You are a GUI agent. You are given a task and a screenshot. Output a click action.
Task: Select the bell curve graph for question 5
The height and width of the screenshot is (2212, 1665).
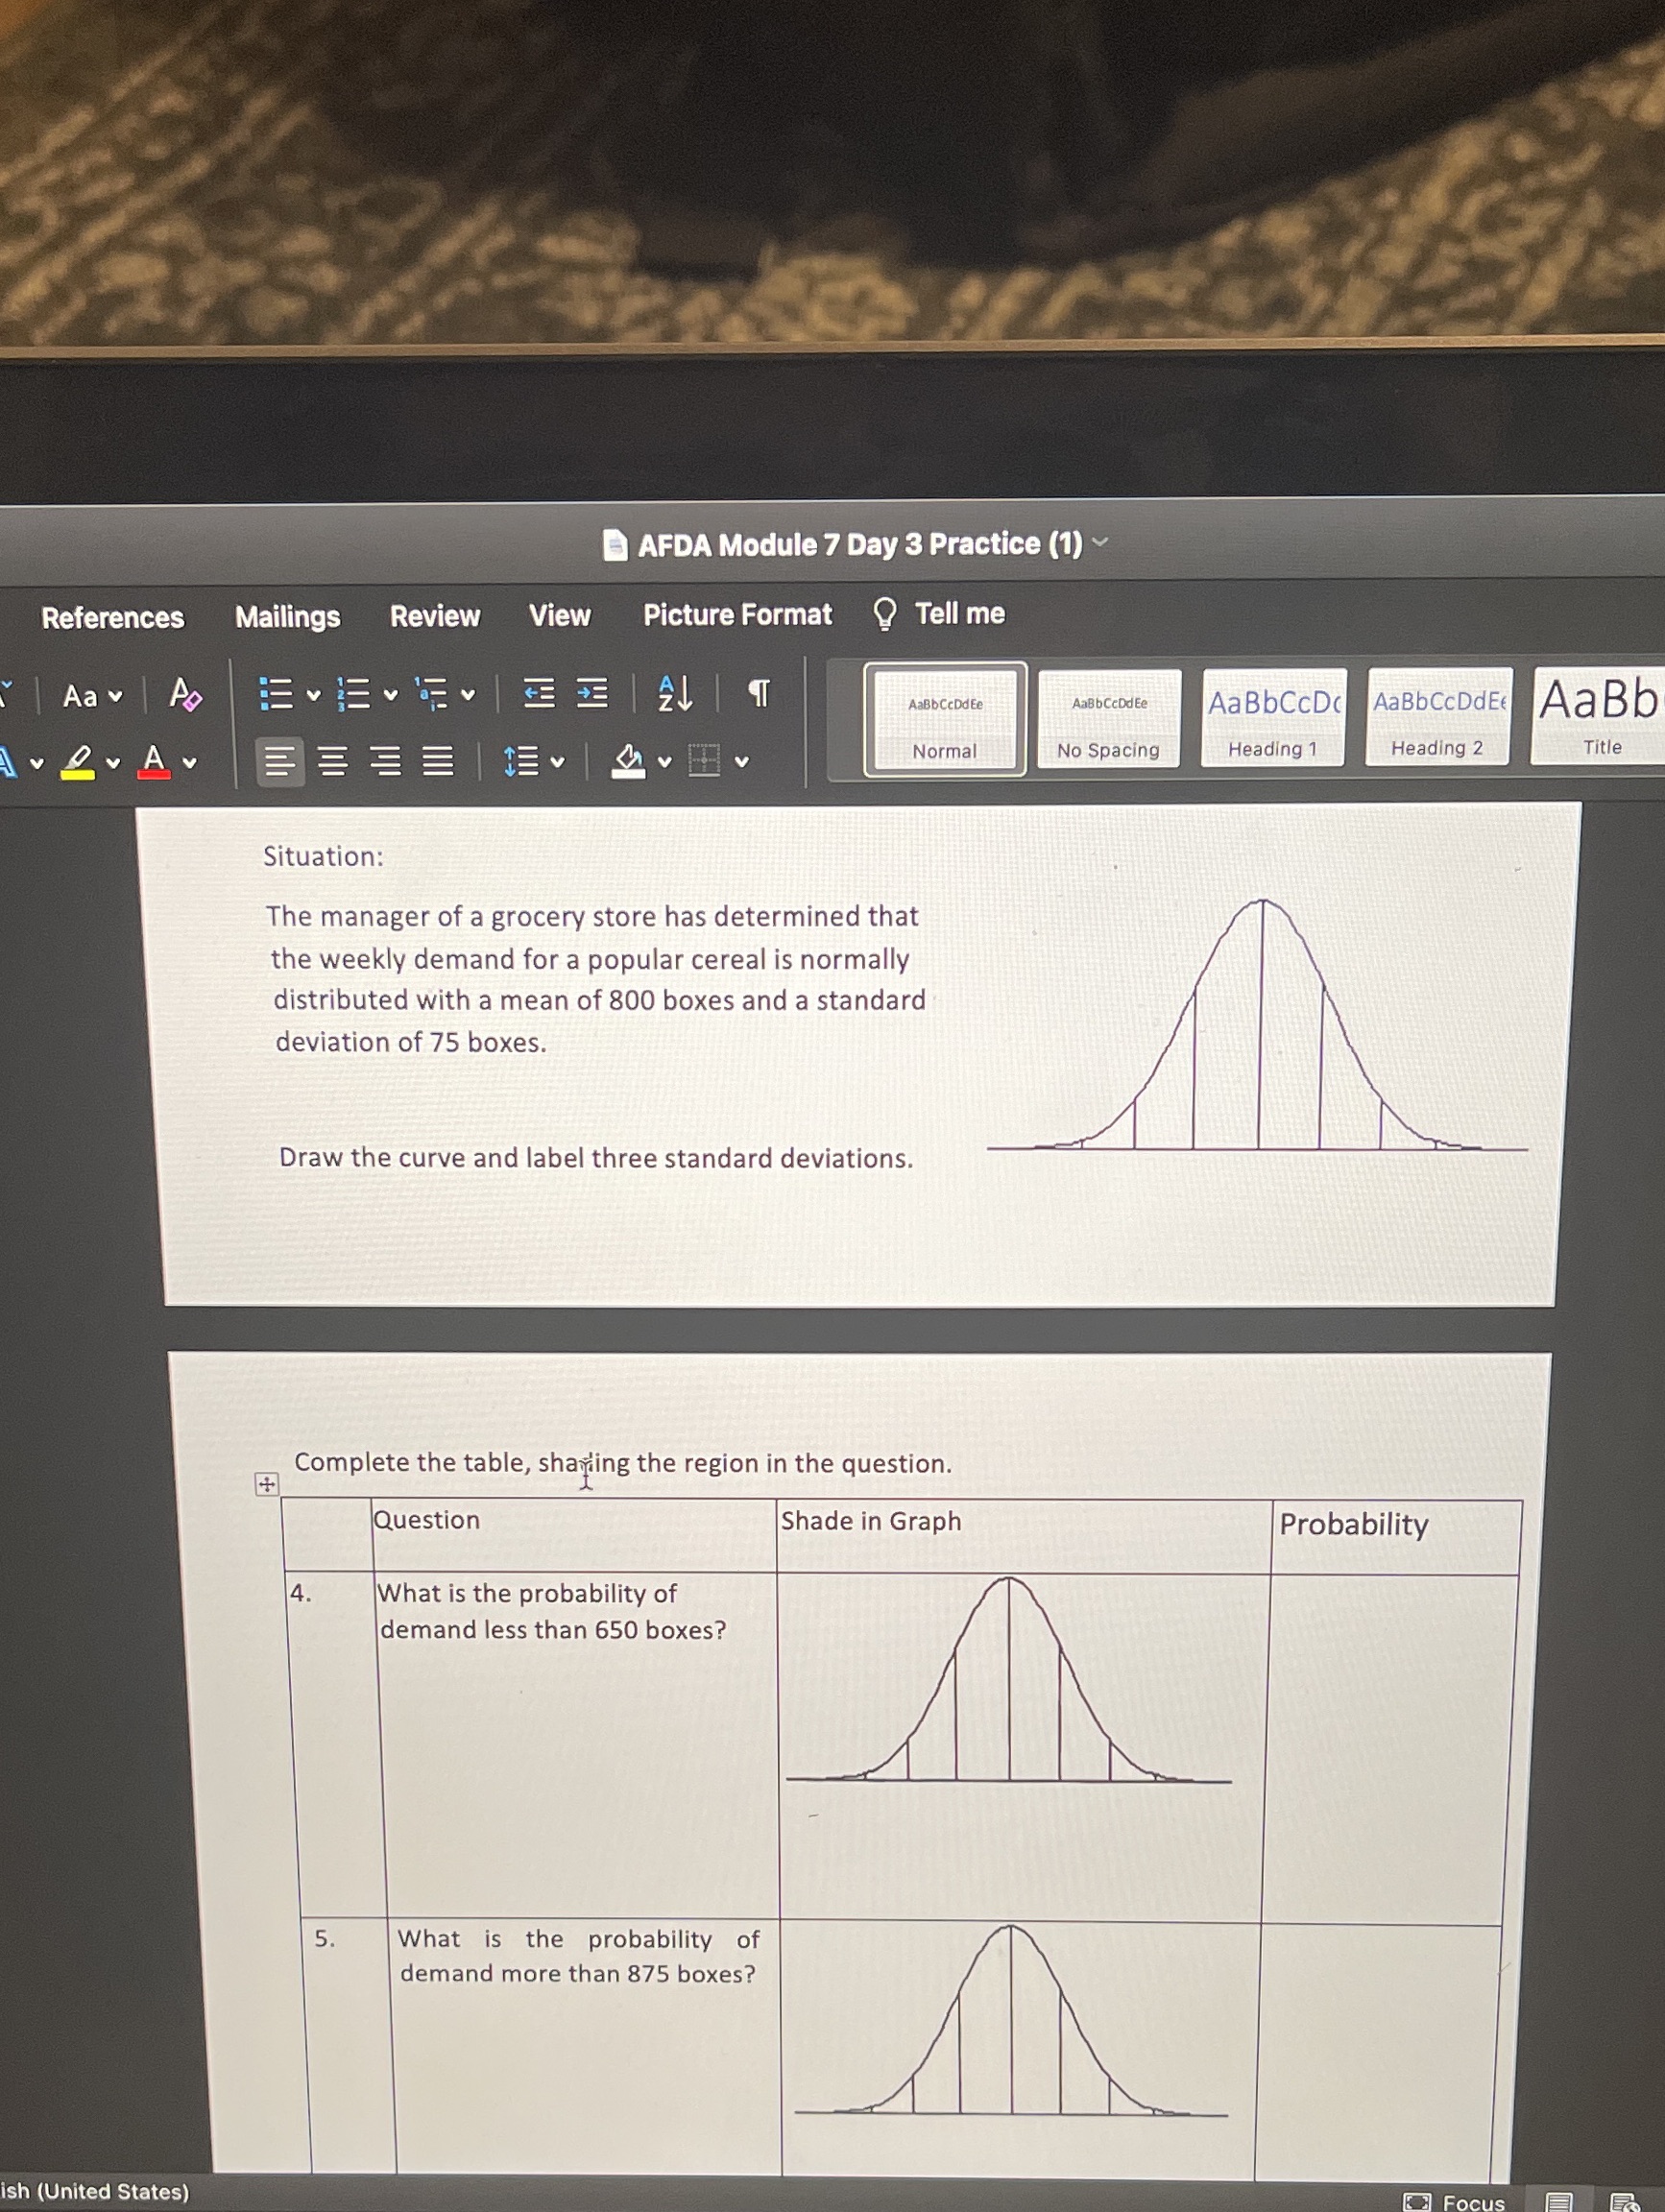1011,2021
